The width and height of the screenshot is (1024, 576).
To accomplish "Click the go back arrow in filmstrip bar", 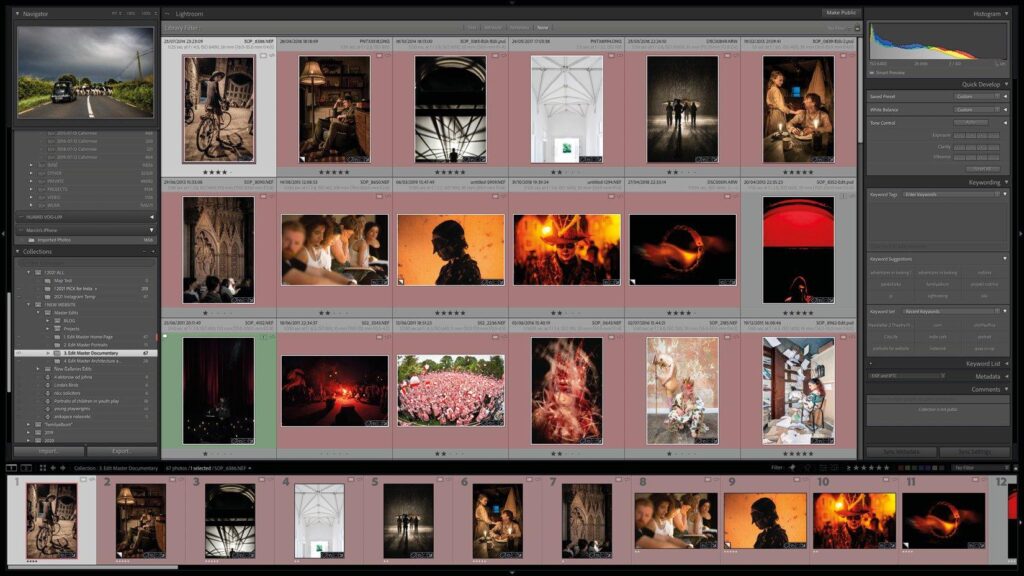I will [52, 467].
